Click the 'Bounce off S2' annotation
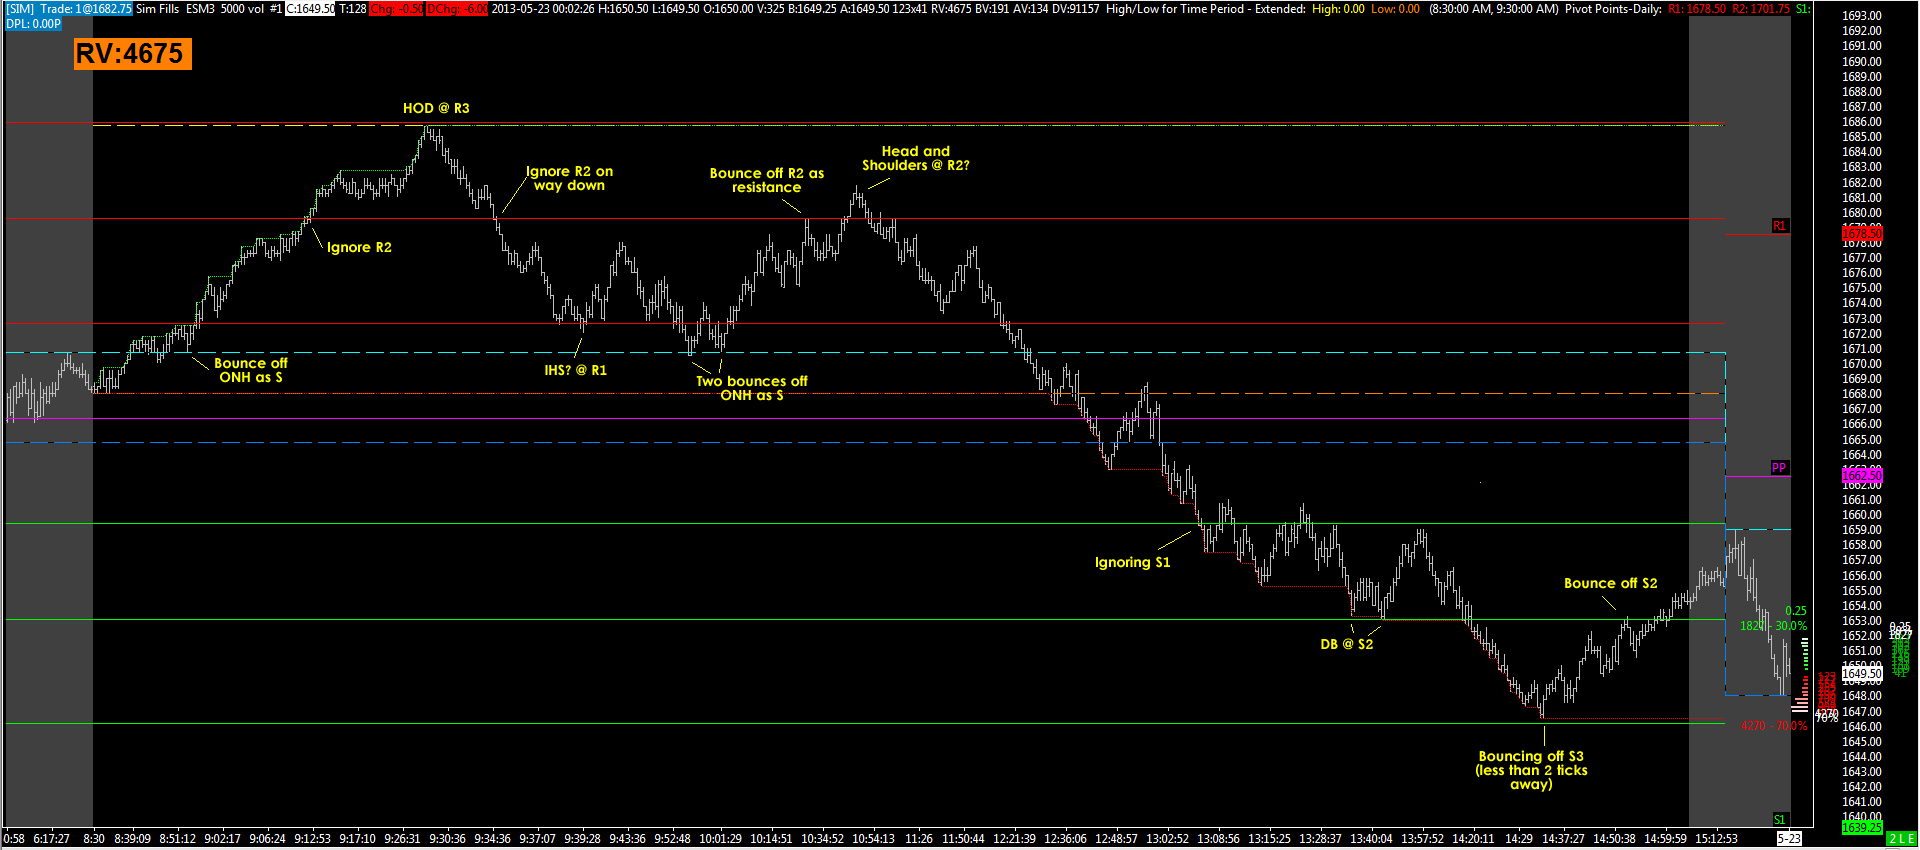Image resolution: width=1920 pixels, height=850 pixels. (1610, 583)
